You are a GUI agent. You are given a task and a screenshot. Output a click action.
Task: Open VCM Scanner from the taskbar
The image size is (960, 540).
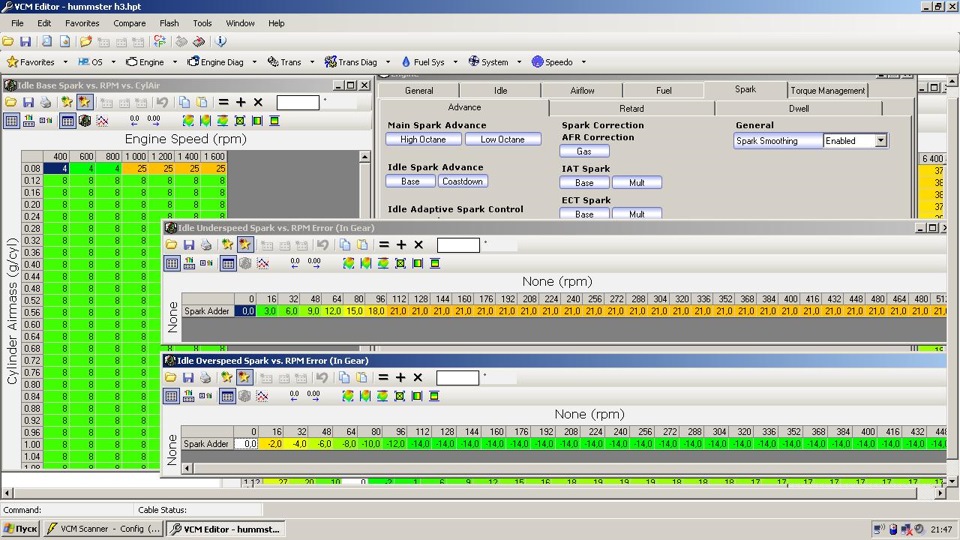(103, 529)
